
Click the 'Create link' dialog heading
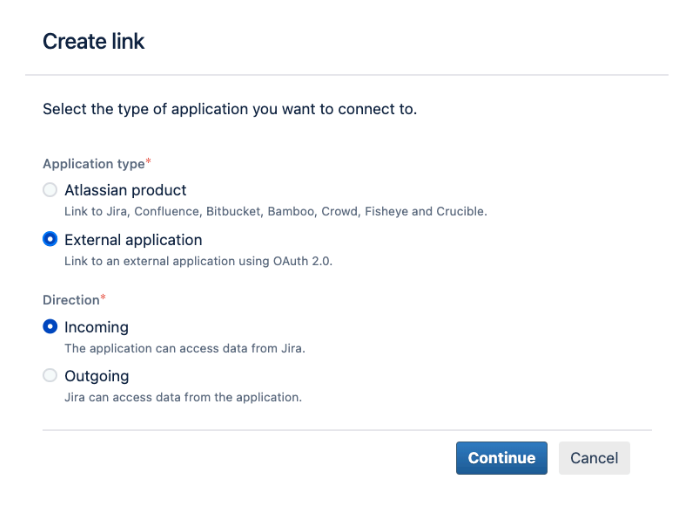tap(93, 41)
